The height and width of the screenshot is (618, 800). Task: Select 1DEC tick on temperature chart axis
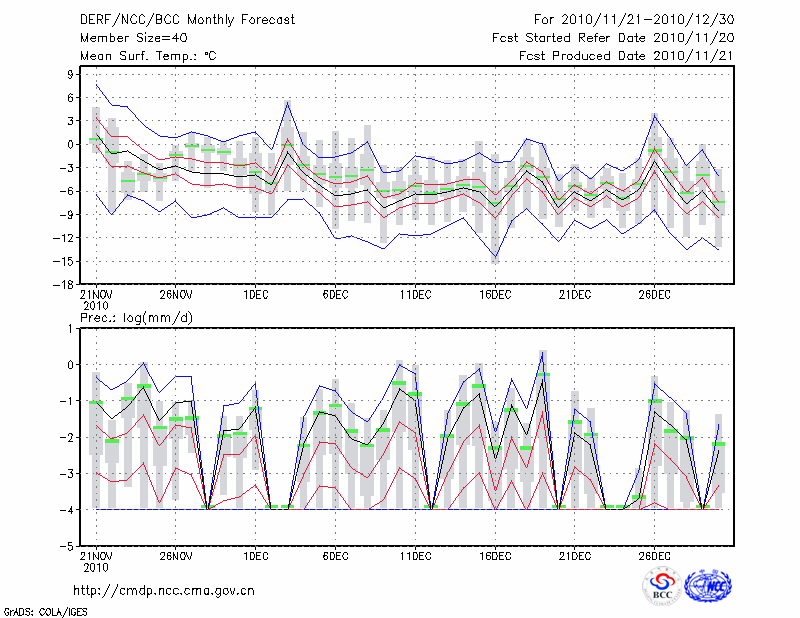pos(255,295)
